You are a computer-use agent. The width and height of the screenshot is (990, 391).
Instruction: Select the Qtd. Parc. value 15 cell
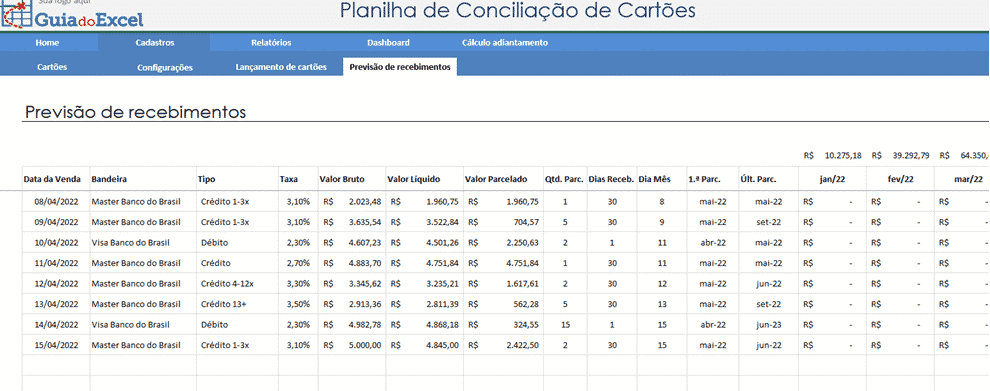pyautogui.click(x=564, y=325)
